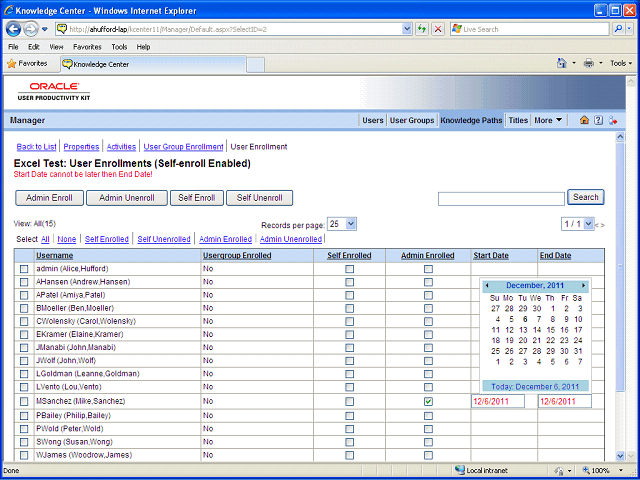The height and width of the screenshot is (480, 640).
Task: Click the browser Forward arrow button
Action: click(x=31, y=29)
